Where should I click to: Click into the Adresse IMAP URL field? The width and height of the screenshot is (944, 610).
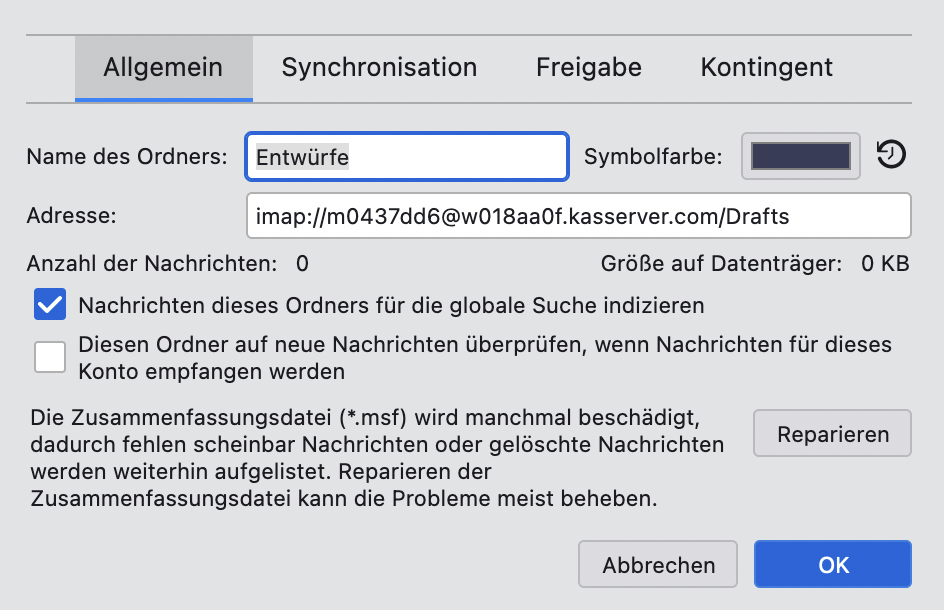(577, 216)
